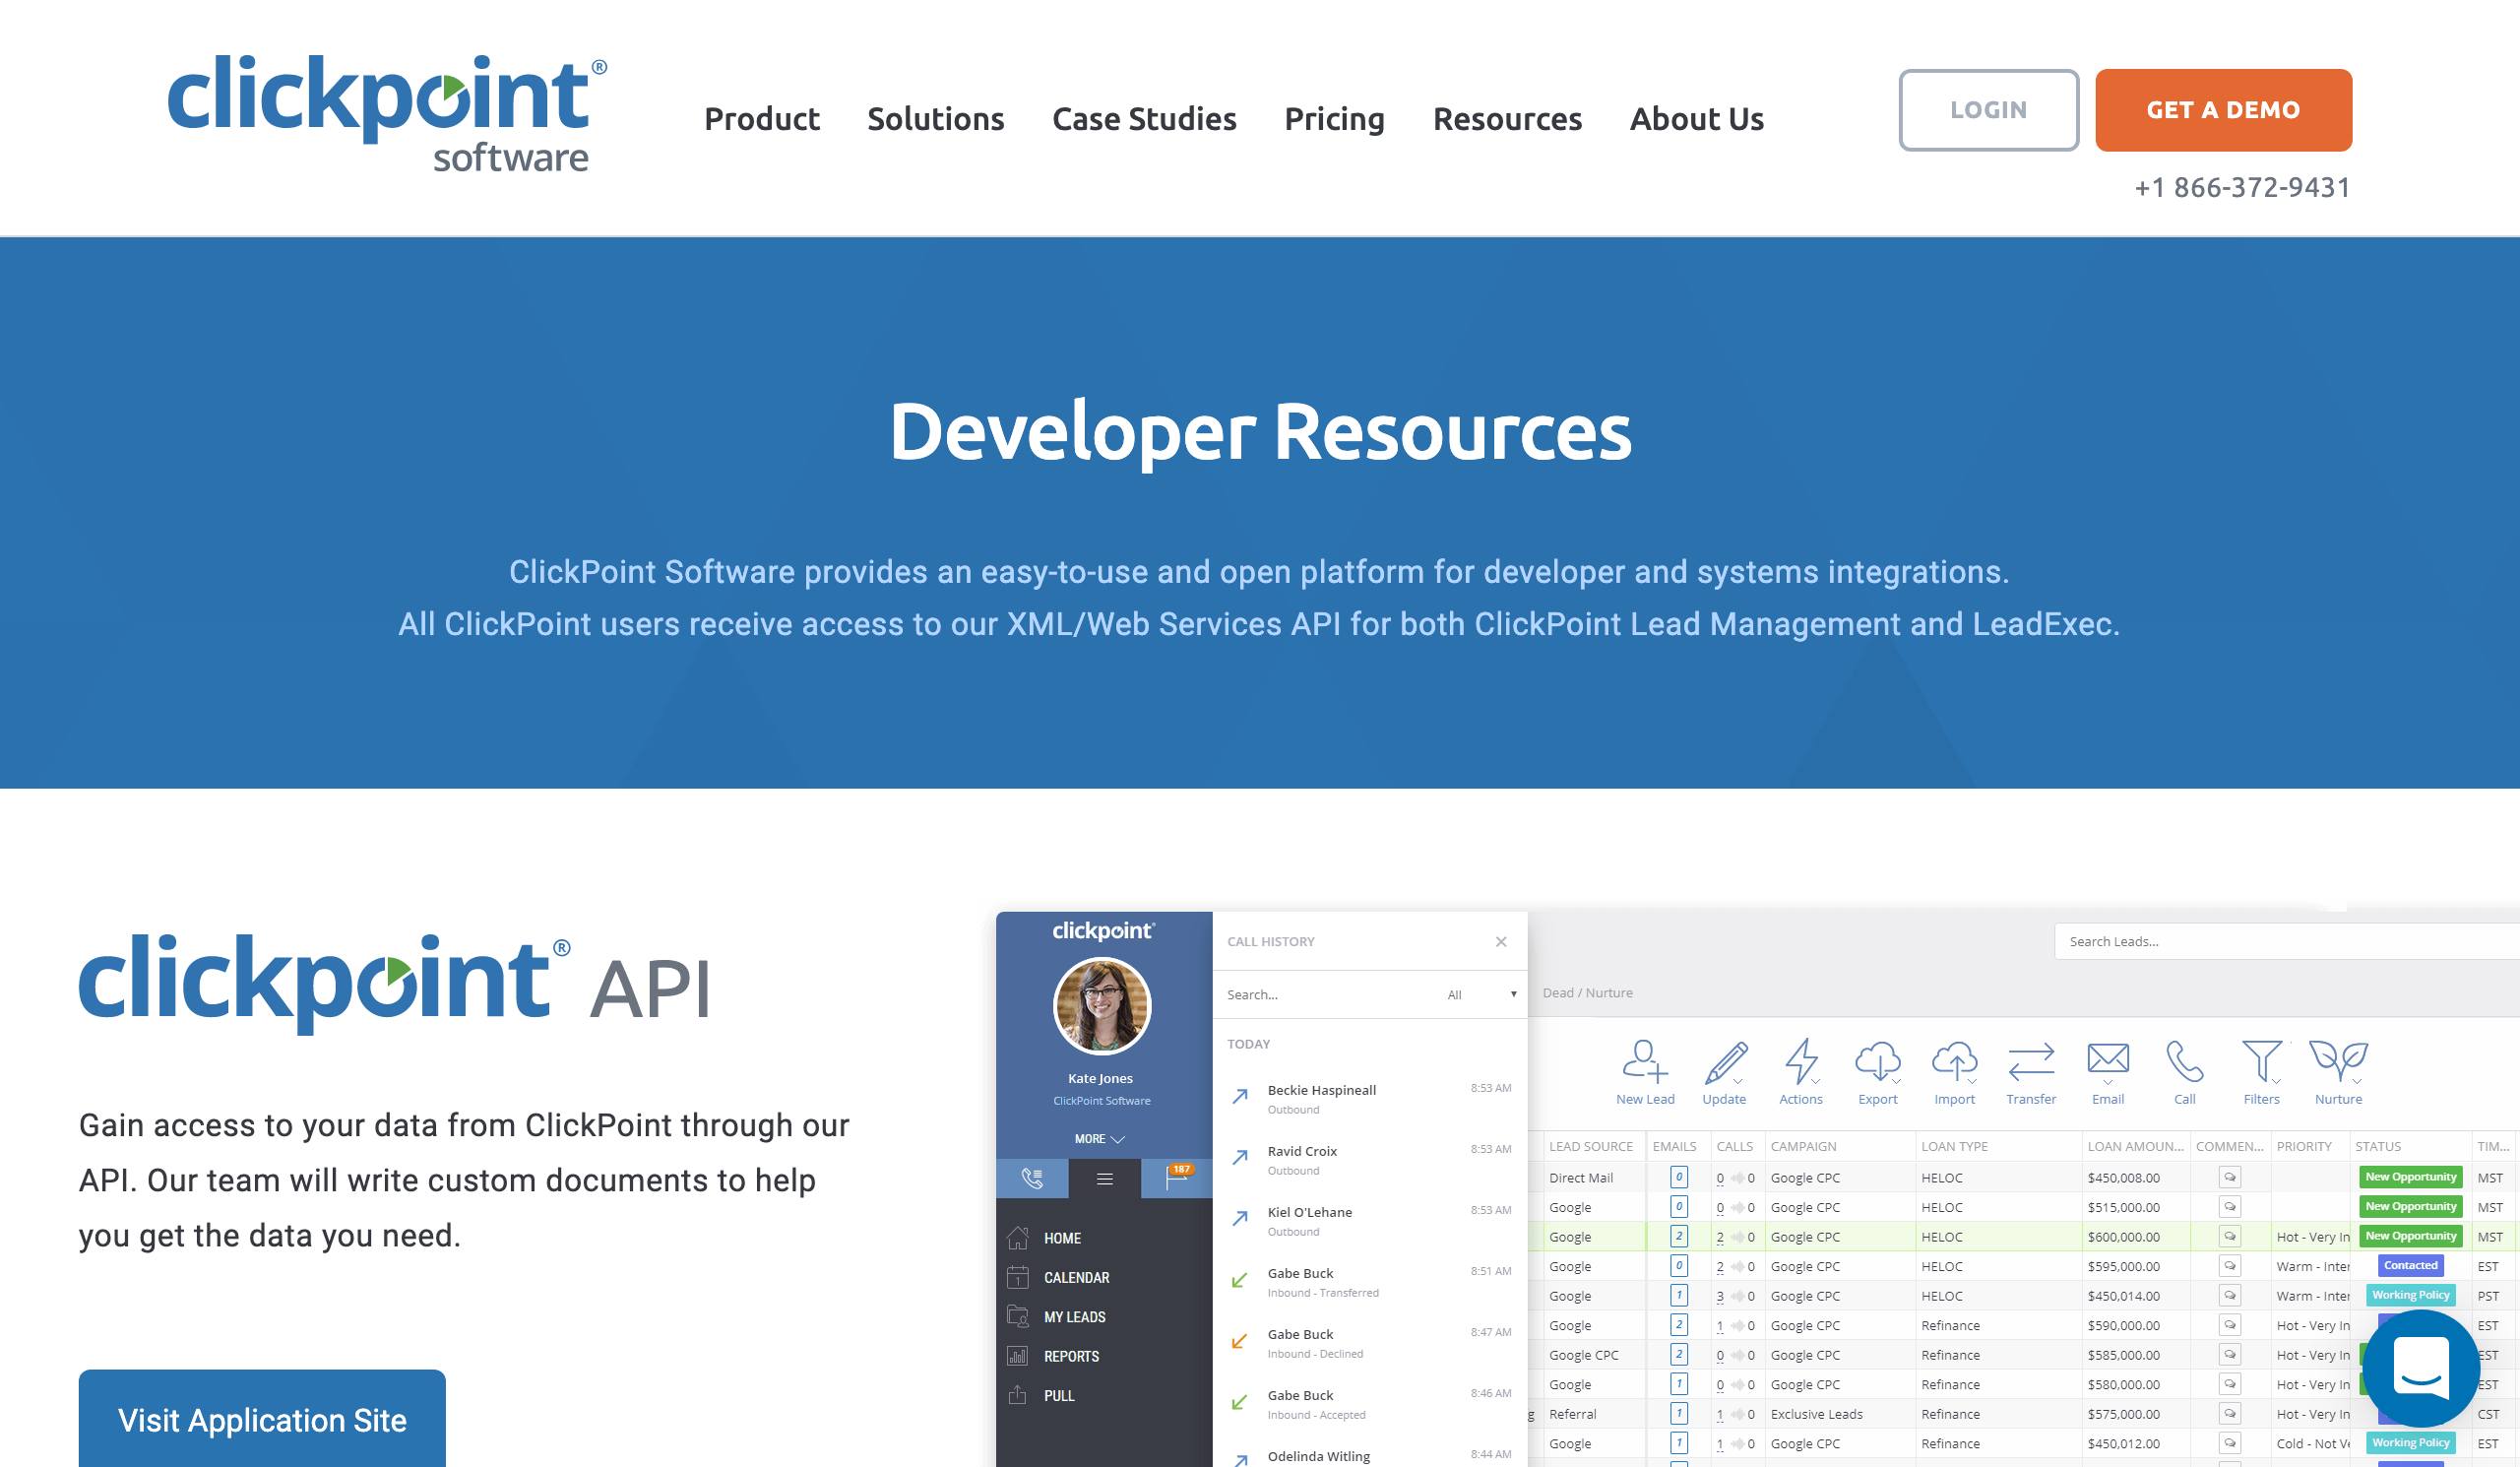This screenshot has width=2520, height=1467.
Task: Open the Product menu
Action: coord(761,119)
